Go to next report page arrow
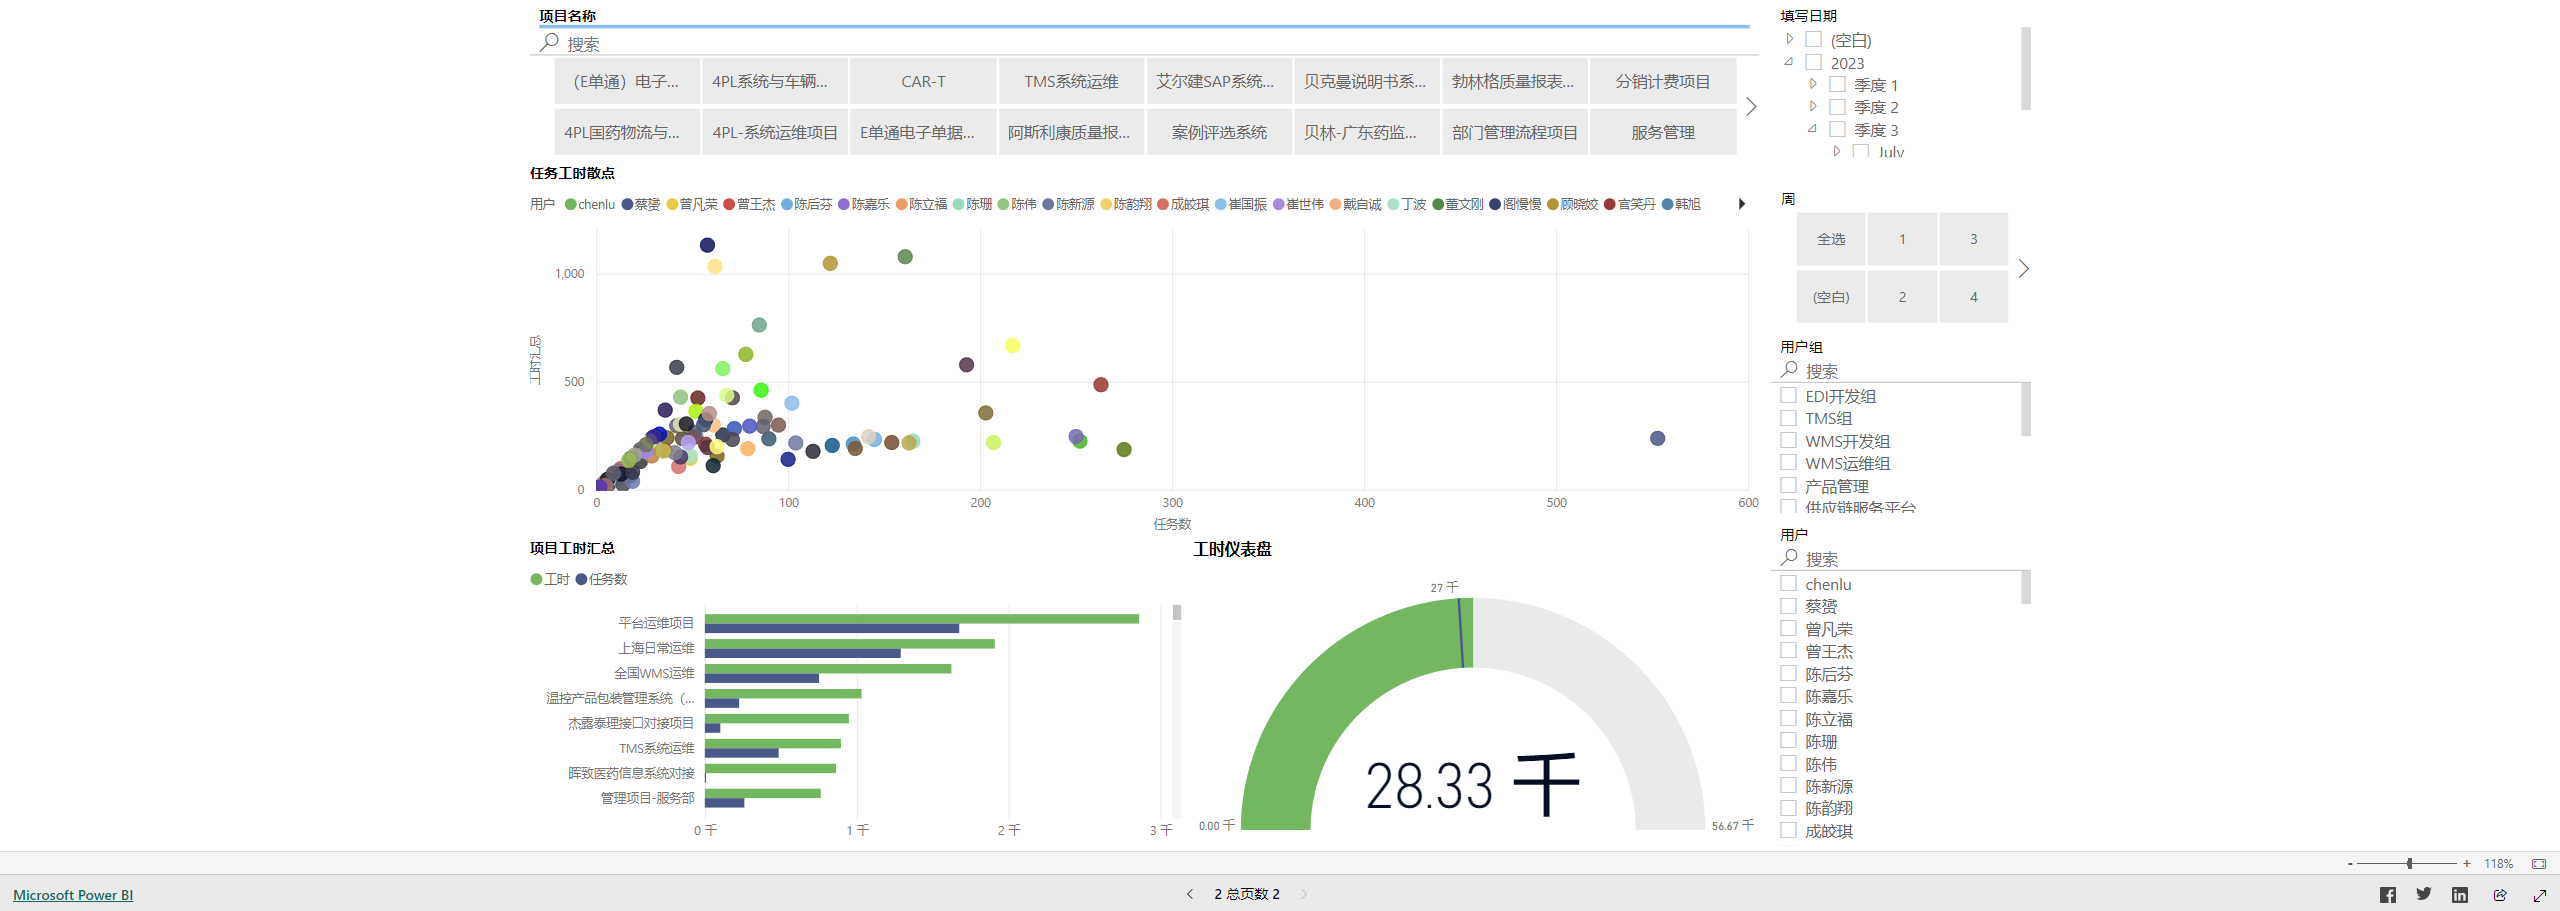This screenshot has width=2560, height=911. pyautogui.click(x=1304, y=894)
